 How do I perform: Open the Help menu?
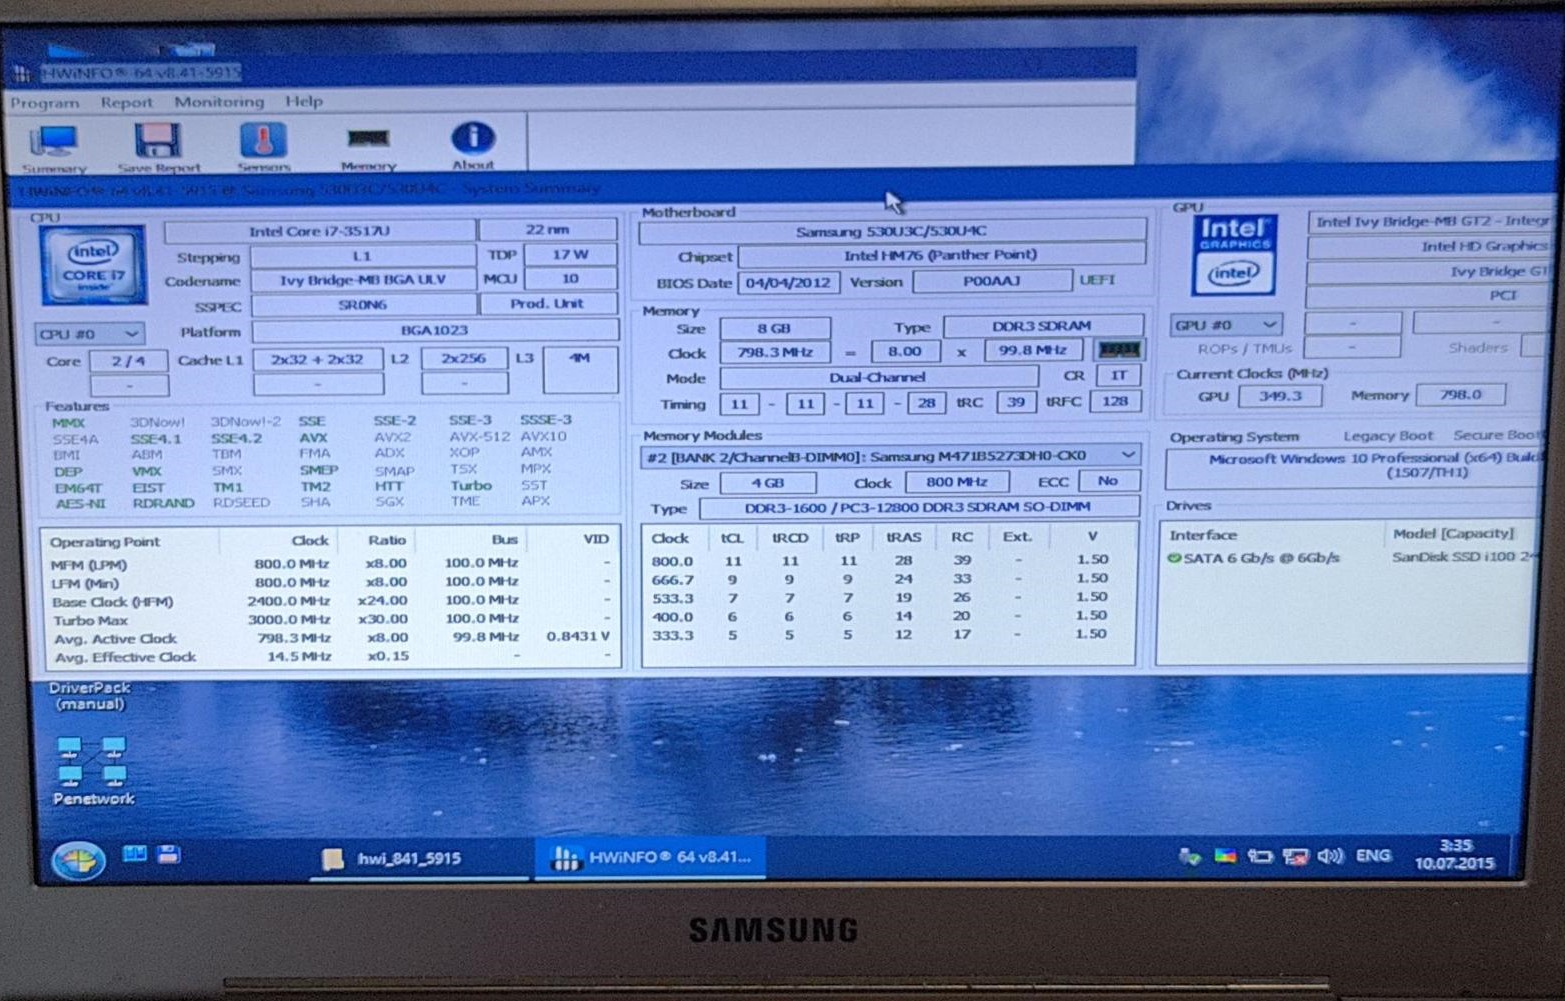click(304, 101)
